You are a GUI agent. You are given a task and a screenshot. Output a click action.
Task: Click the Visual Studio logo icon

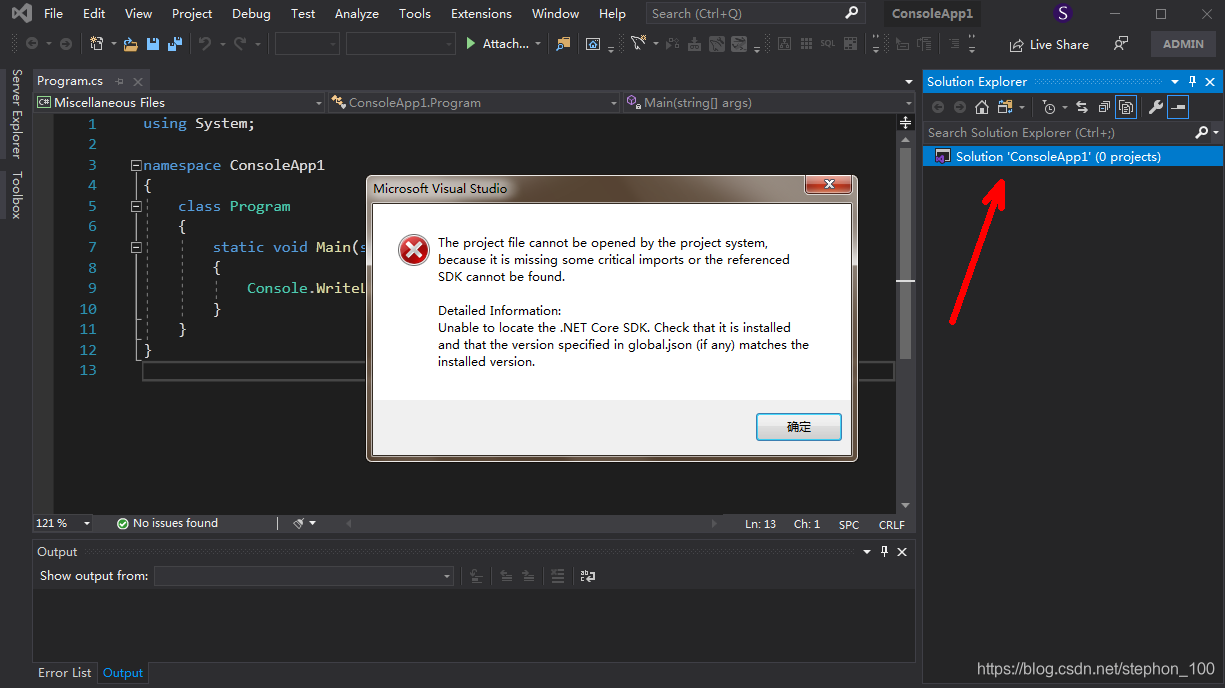click(21, 14)
